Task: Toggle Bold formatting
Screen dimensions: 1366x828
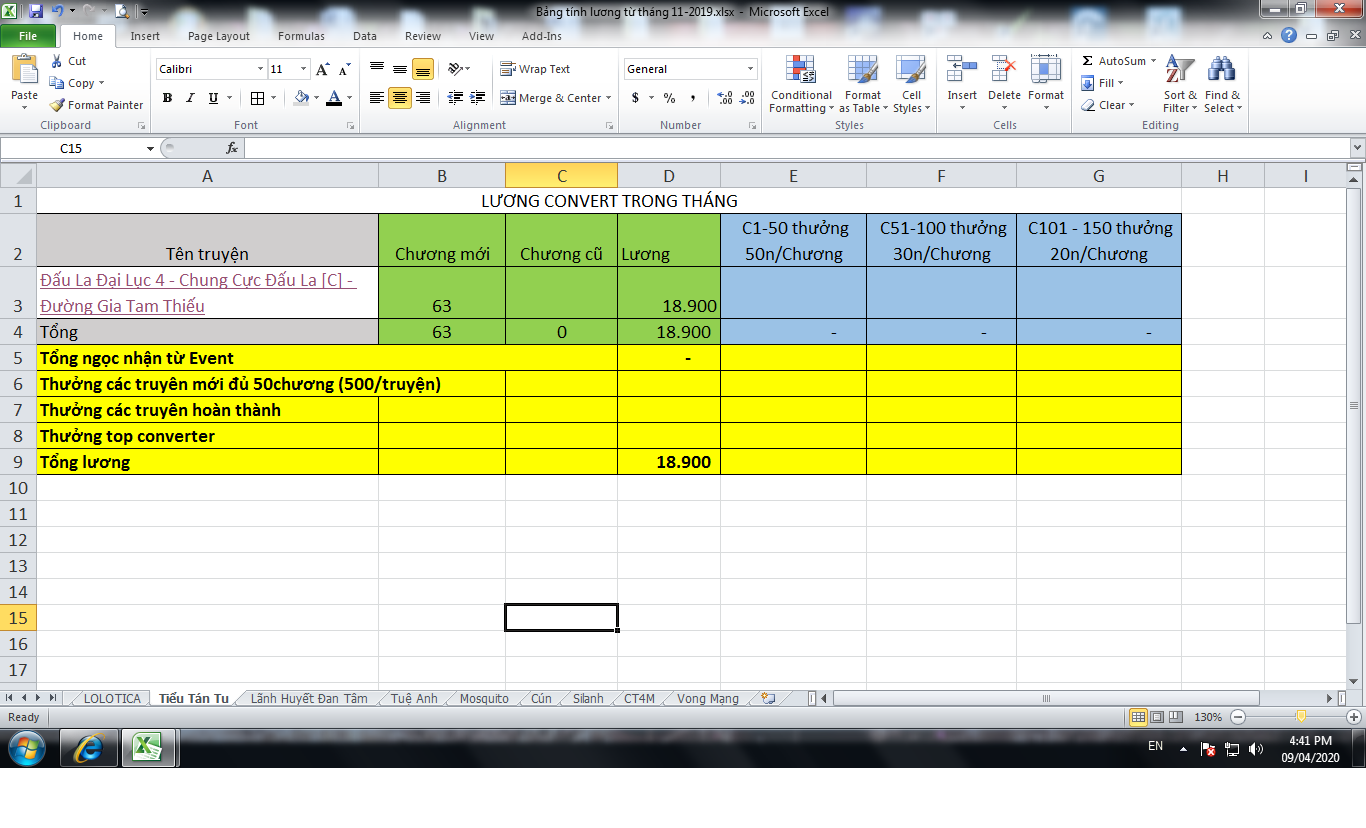Action: coord(167,98)
